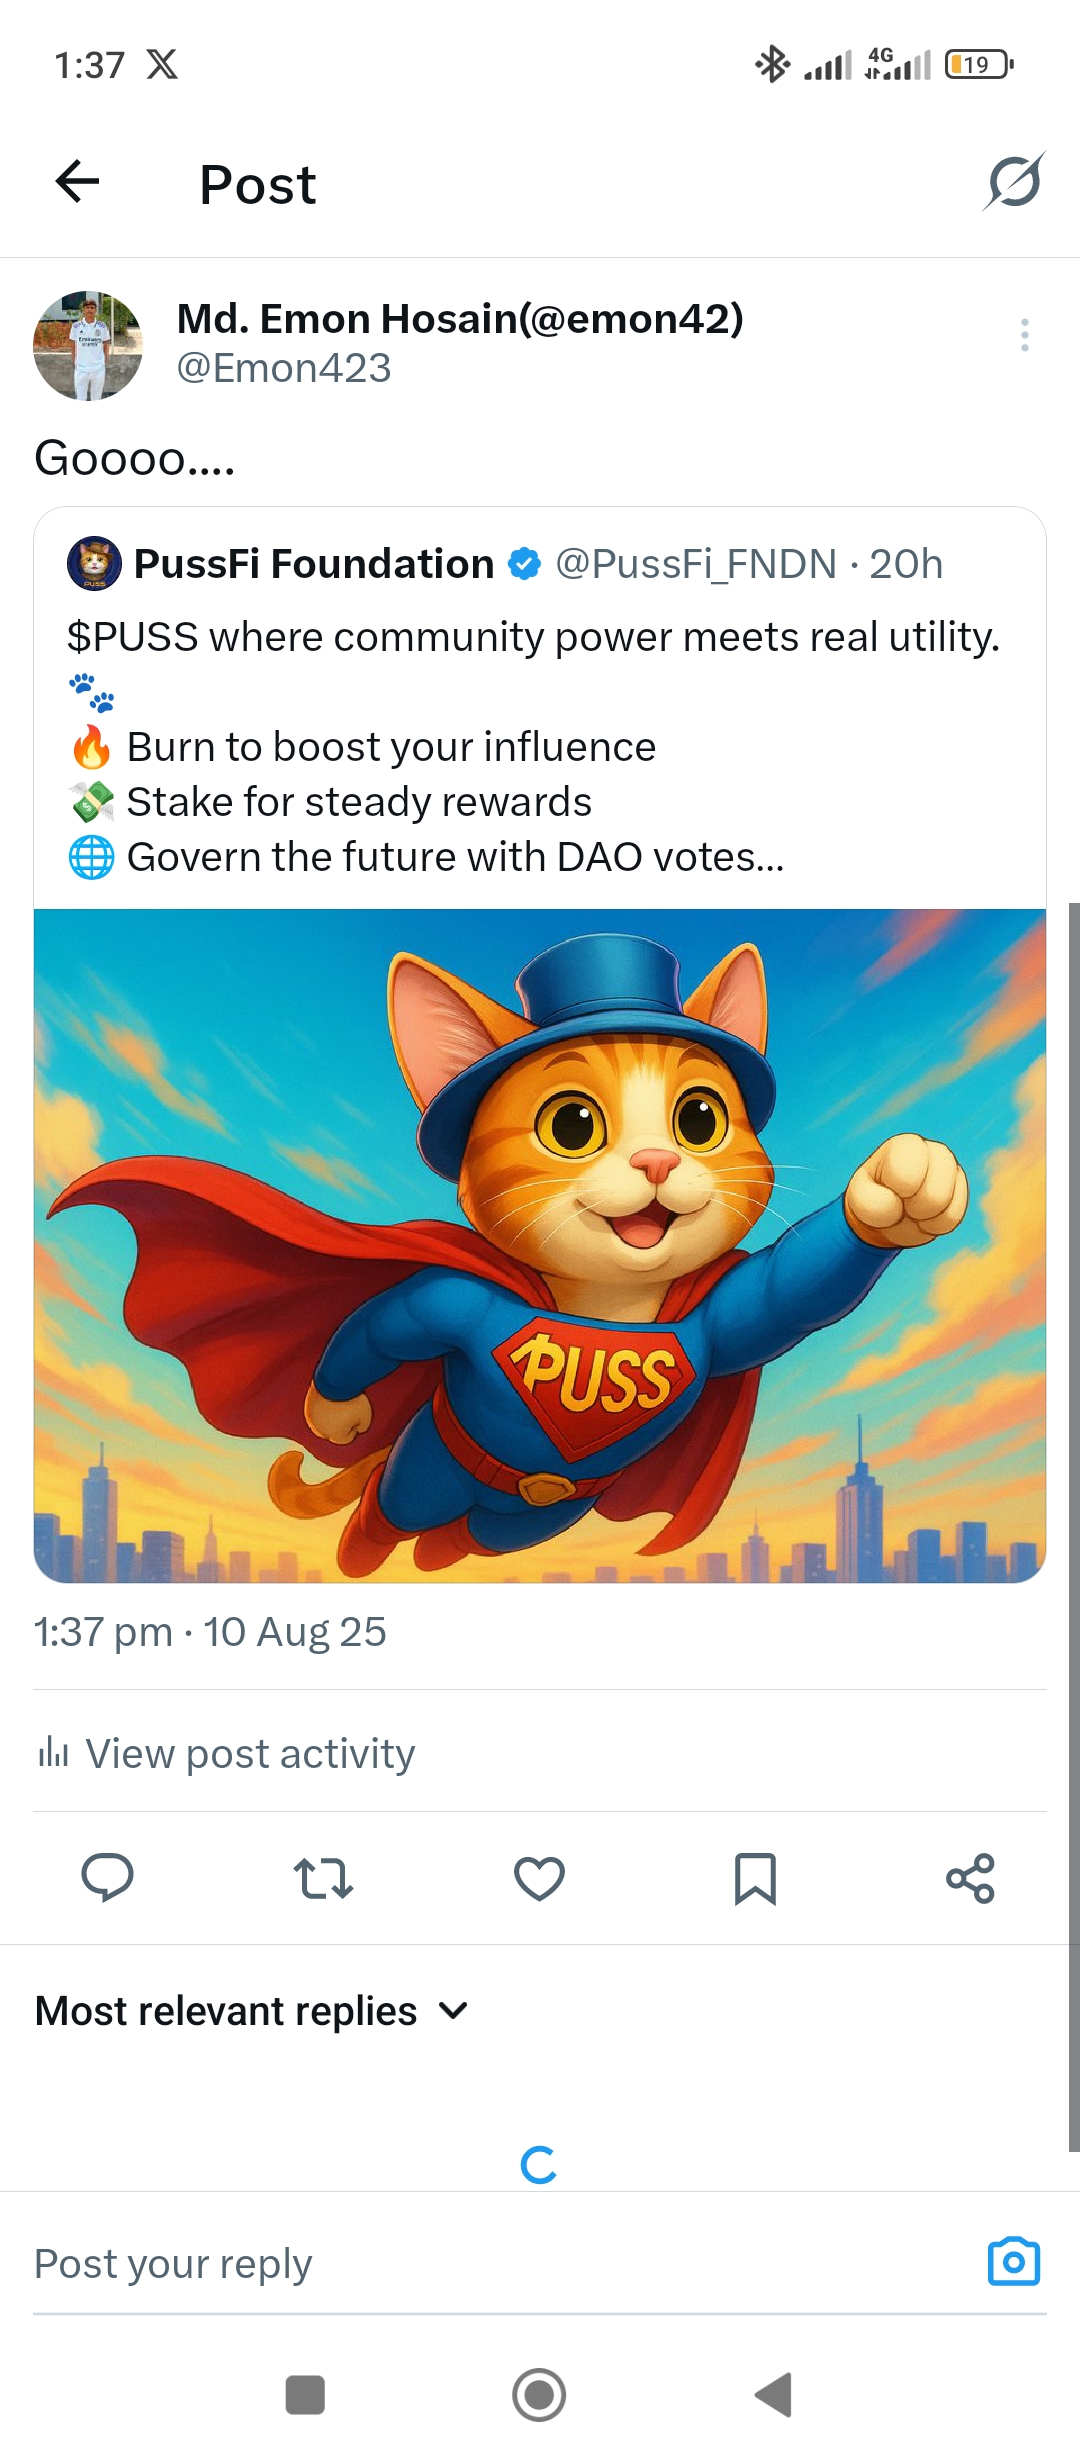The width and height of the screenshot is (1080, 2460).
Task: Open the quoted PussFi Foundation post text
Action: (x=534, y=746)
